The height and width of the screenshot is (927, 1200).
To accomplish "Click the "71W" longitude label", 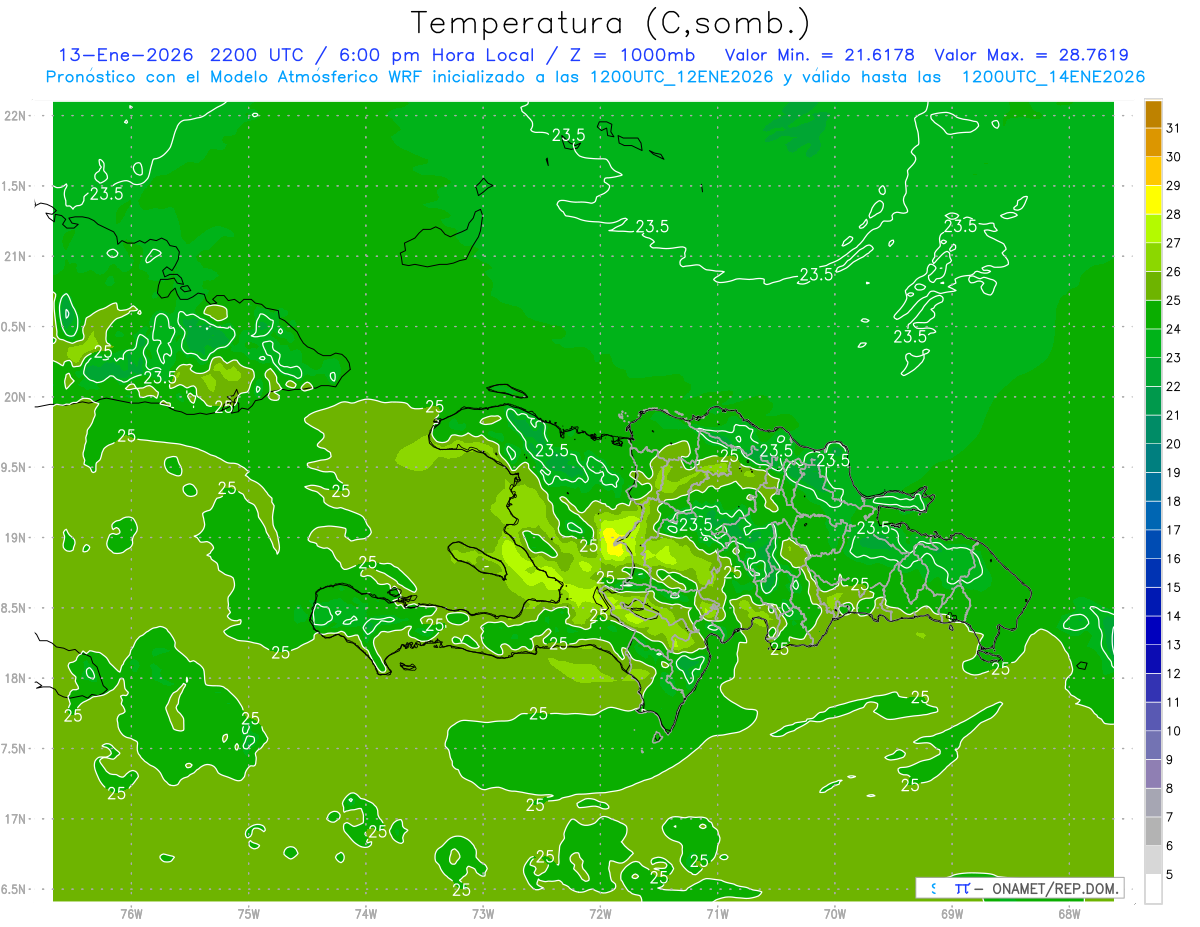I will [717, 913].
